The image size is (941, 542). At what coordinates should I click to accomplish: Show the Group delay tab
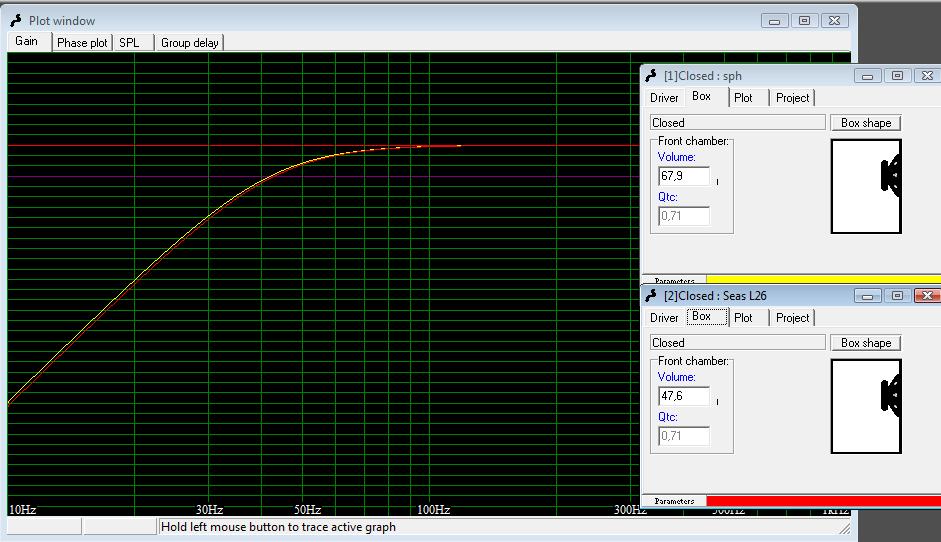click(x=189, y=43)
